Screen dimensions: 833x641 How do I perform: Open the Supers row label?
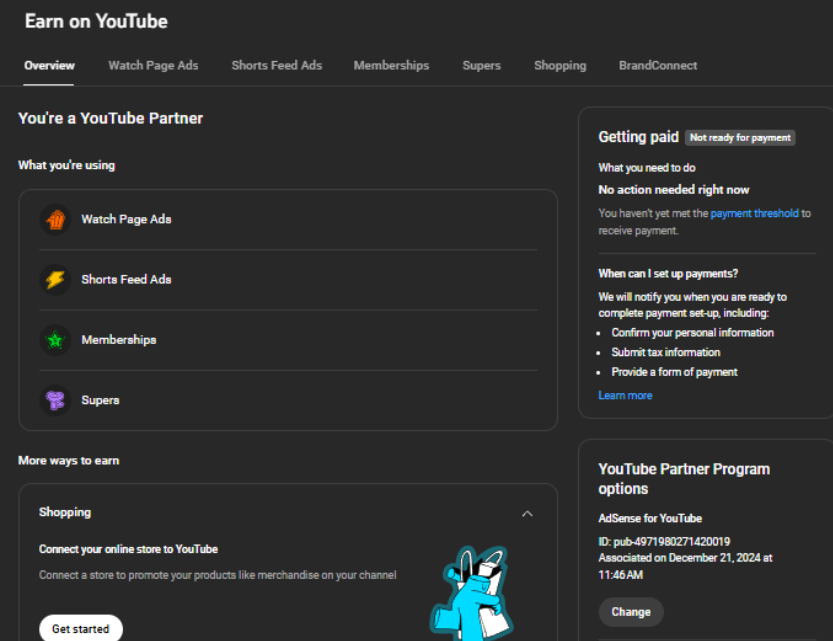pyautogui.click(x=100, y=400)
